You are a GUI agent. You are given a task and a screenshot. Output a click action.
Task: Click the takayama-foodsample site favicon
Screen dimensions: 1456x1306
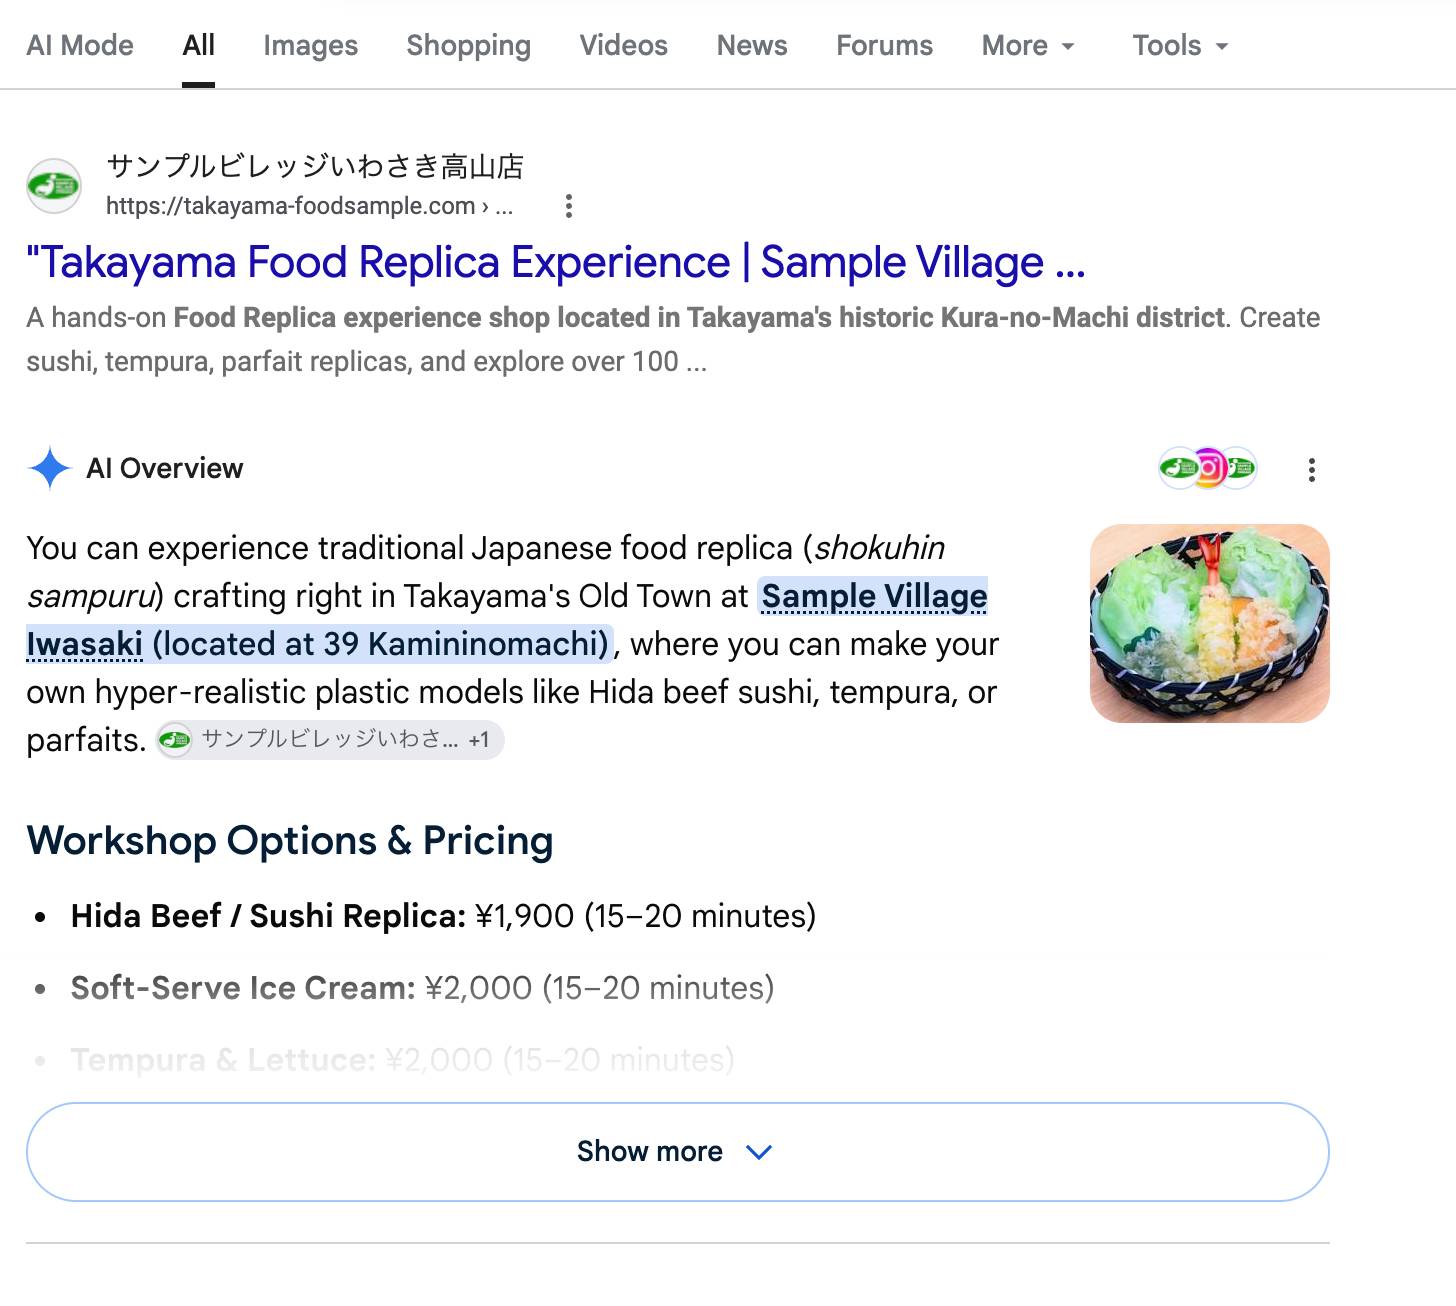click(53, 185)
